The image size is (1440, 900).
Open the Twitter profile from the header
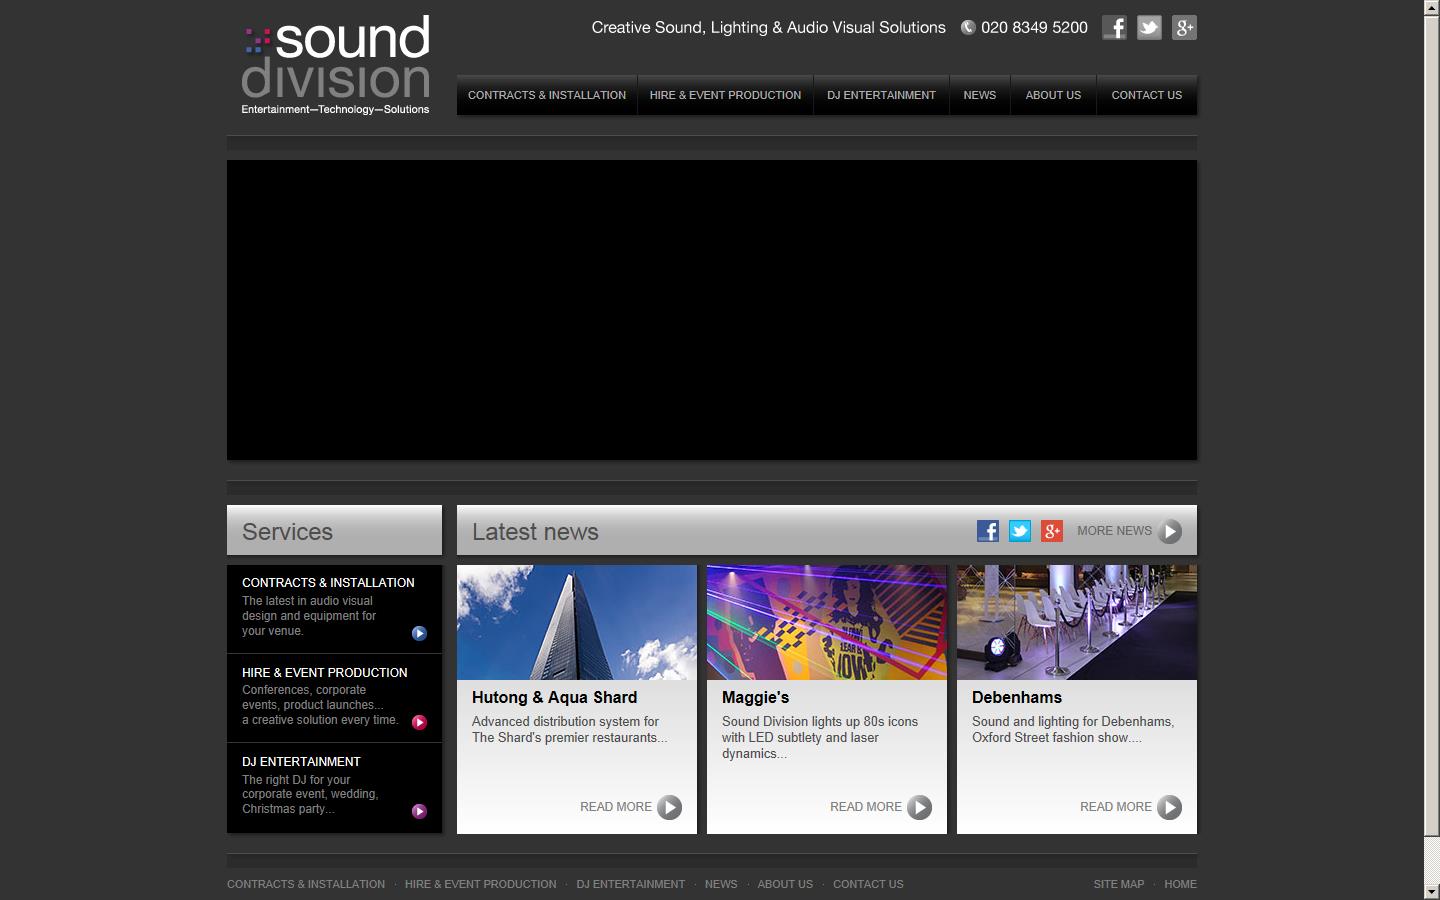(1148, 27)
